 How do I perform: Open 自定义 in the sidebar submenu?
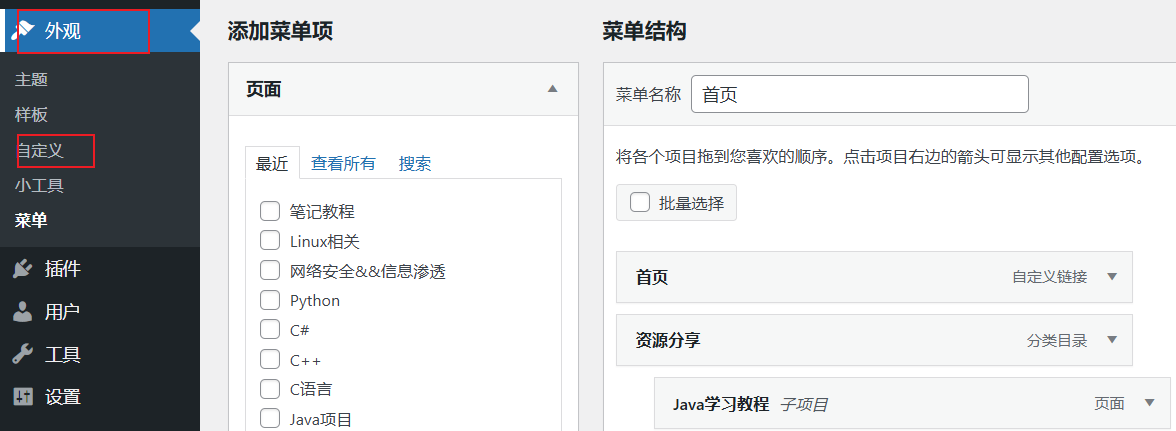tap(40, 151)
